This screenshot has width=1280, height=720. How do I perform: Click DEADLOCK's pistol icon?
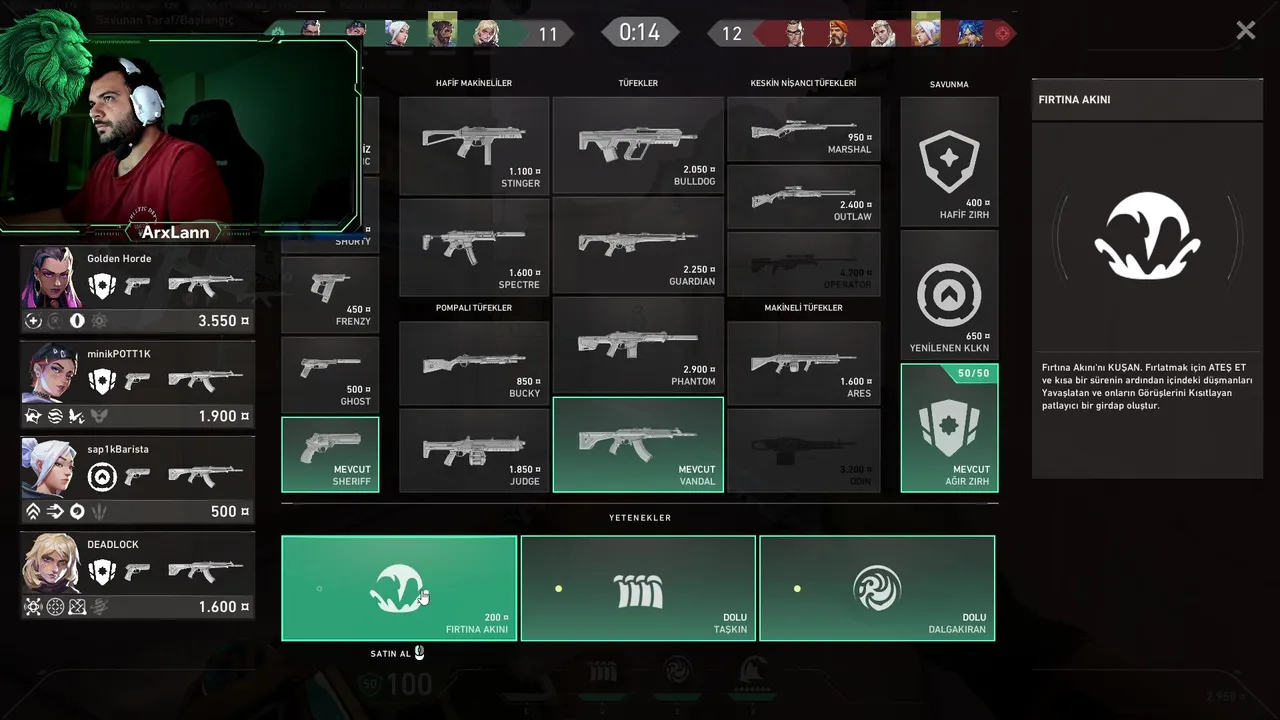click(x=137, y=571)
